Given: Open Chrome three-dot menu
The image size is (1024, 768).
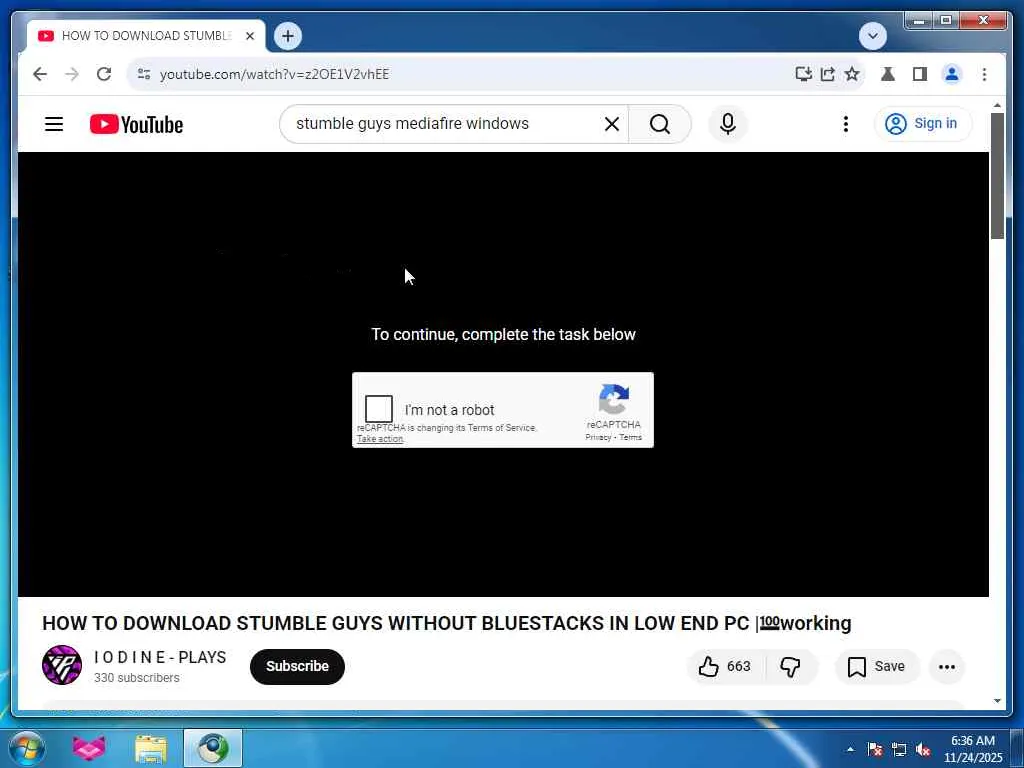Looking at the screenshot, I should [x=984, y=74].
